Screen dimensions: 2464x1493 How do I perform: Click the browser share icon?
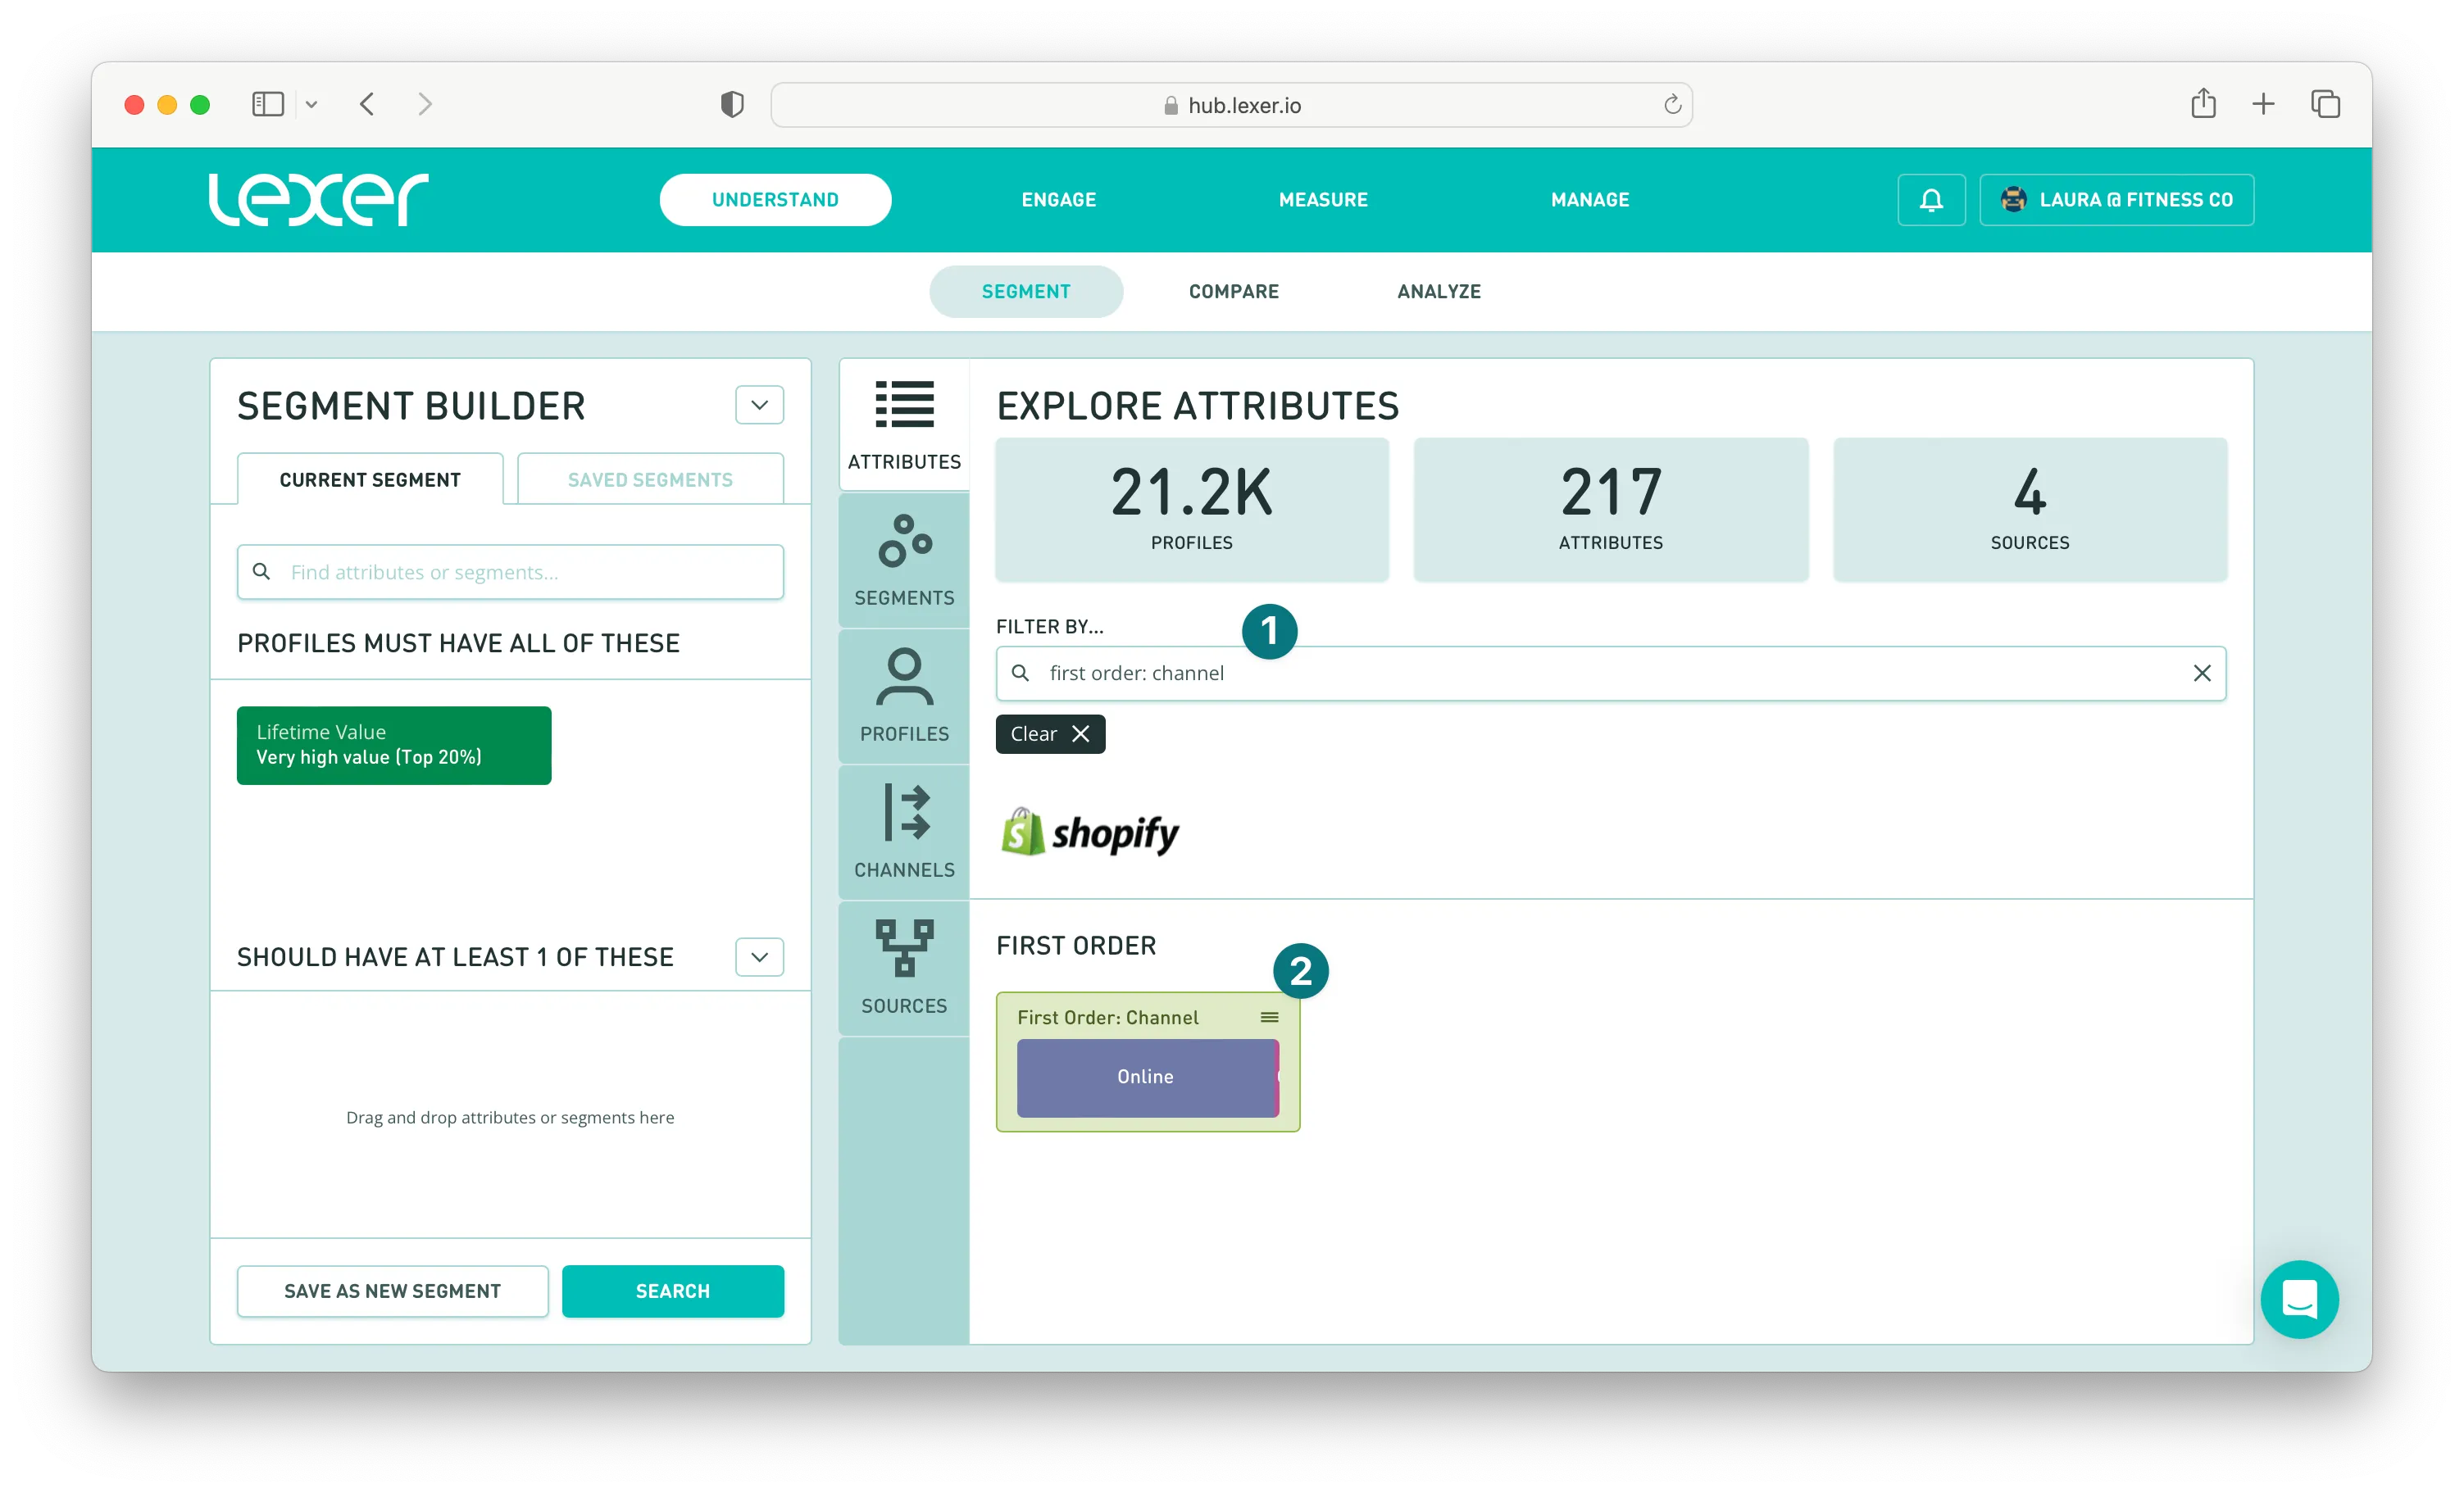point(2203,104)
